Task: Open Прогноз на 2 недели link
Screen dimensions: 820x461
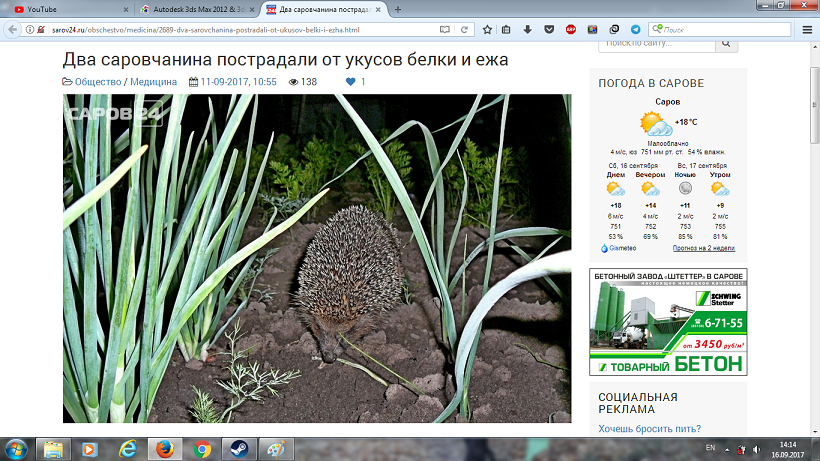Action: (703, 248)
